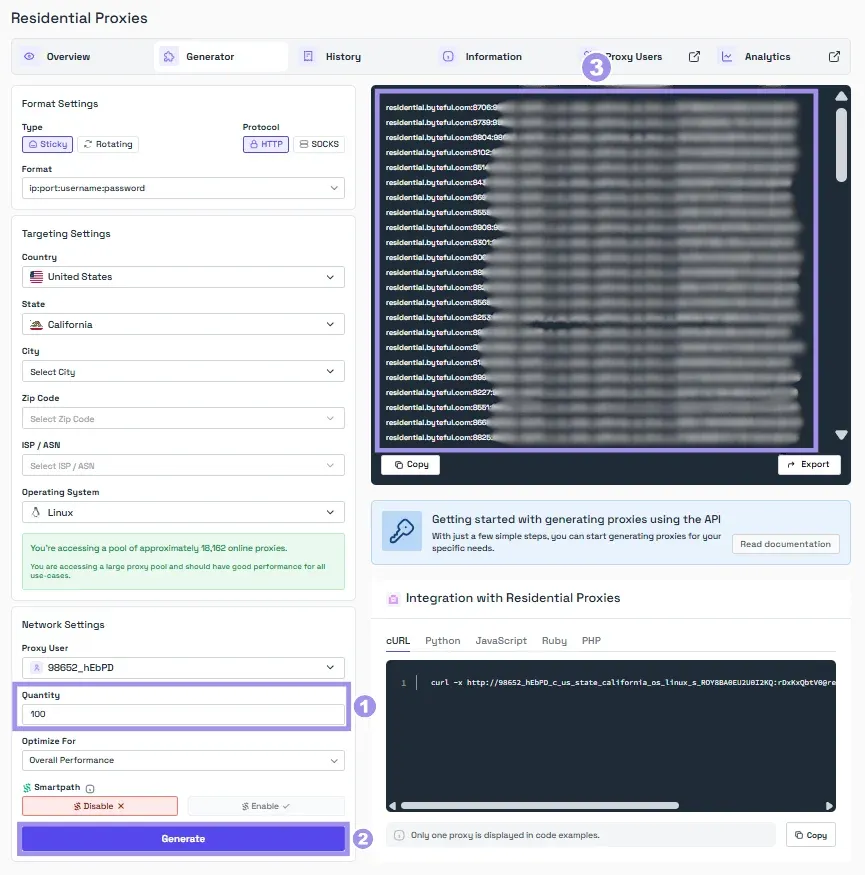Image resolution: width=865 pixels, height=875 pixels.
Task: Click info icon beside code example note
Action: pos(399,835)
